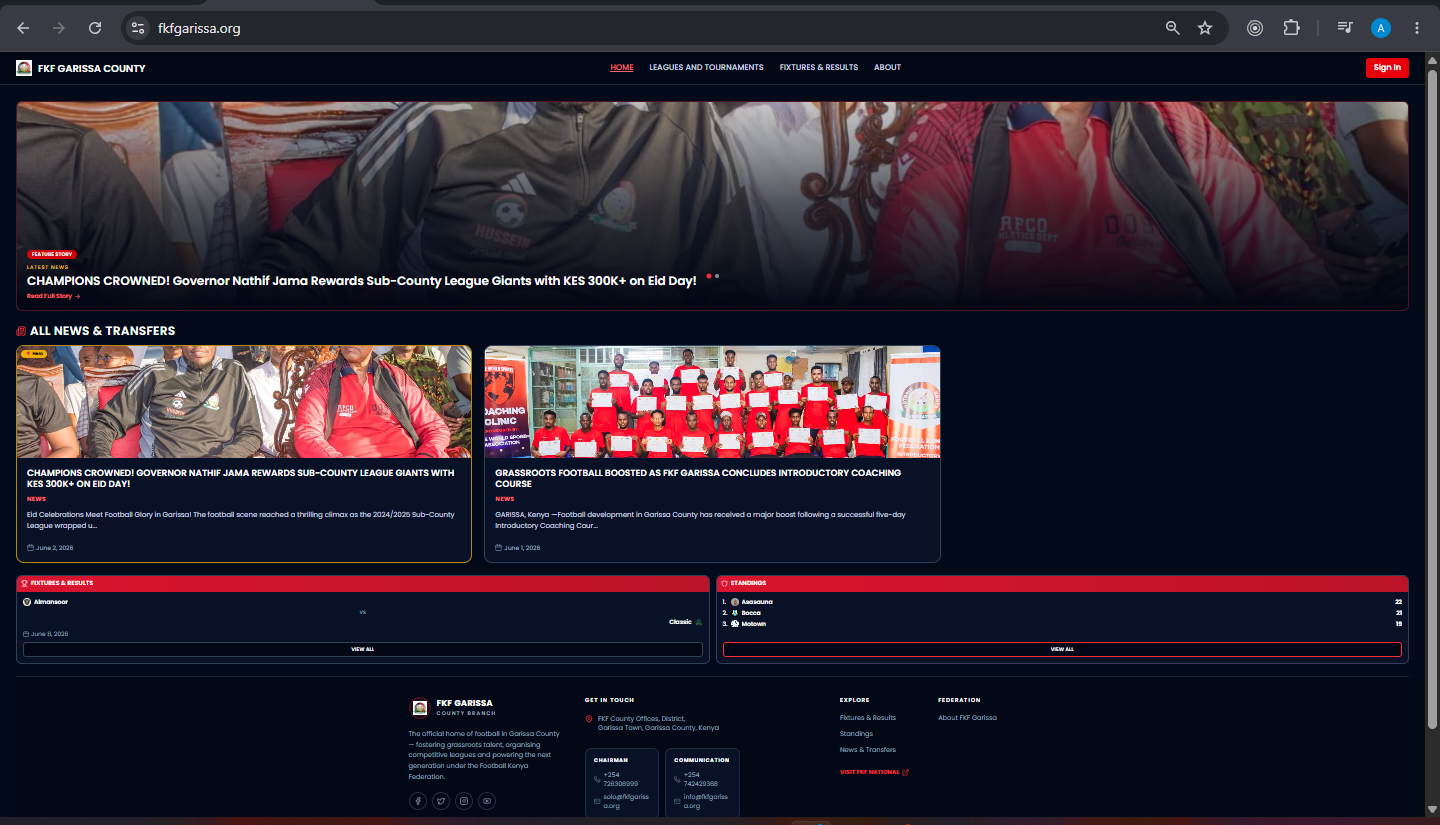Click the Feature Story red badge
Screen dimensions: 1440x825
coord(52,255)
